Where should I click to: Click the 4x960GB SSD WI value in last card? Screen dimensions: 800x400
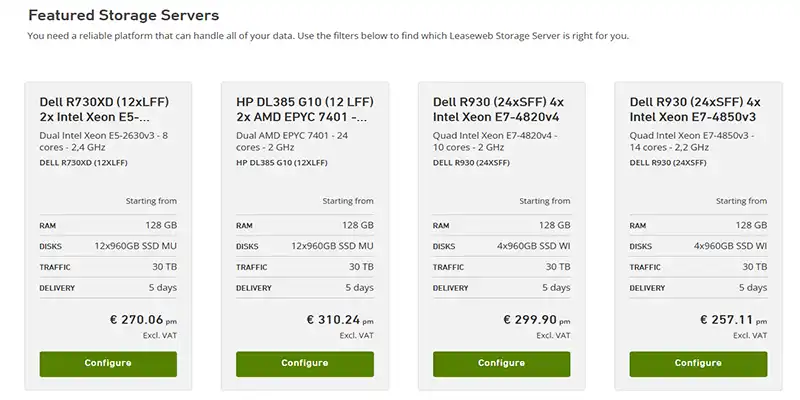pos(731,246)
